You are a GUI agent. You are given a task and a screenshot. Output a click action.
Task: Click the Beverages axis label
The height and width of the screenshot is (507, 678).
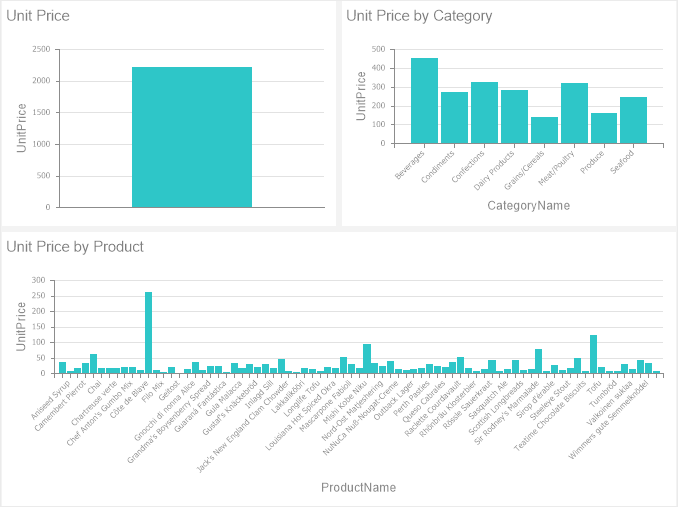click(411, 163)
